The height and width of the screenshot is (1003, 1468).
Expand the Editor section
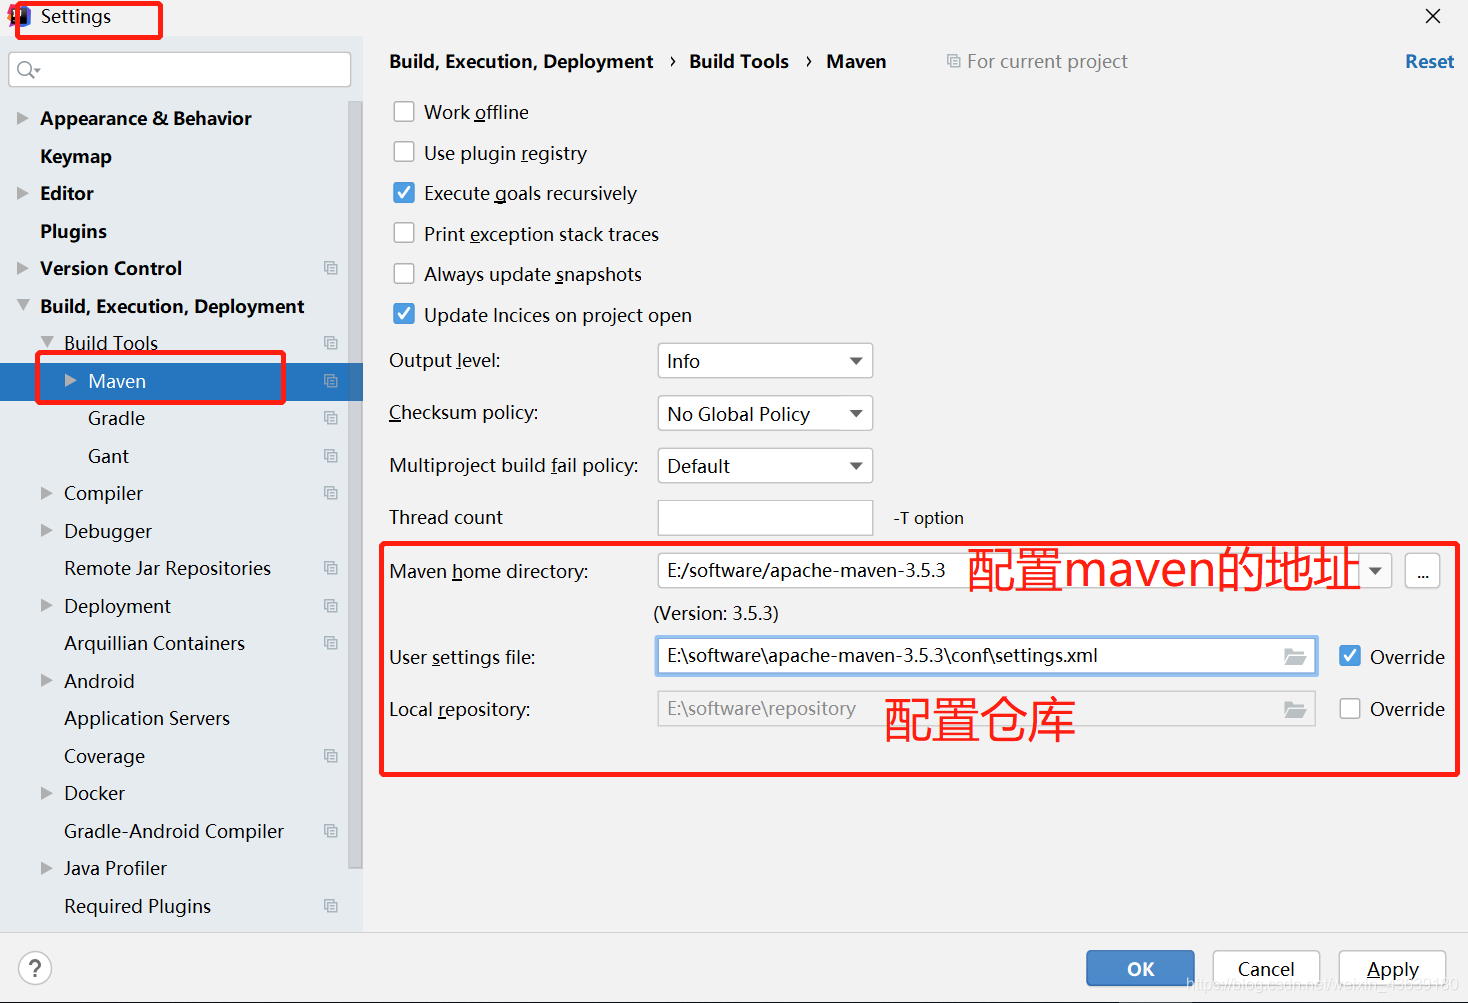[x=22, y=193]
